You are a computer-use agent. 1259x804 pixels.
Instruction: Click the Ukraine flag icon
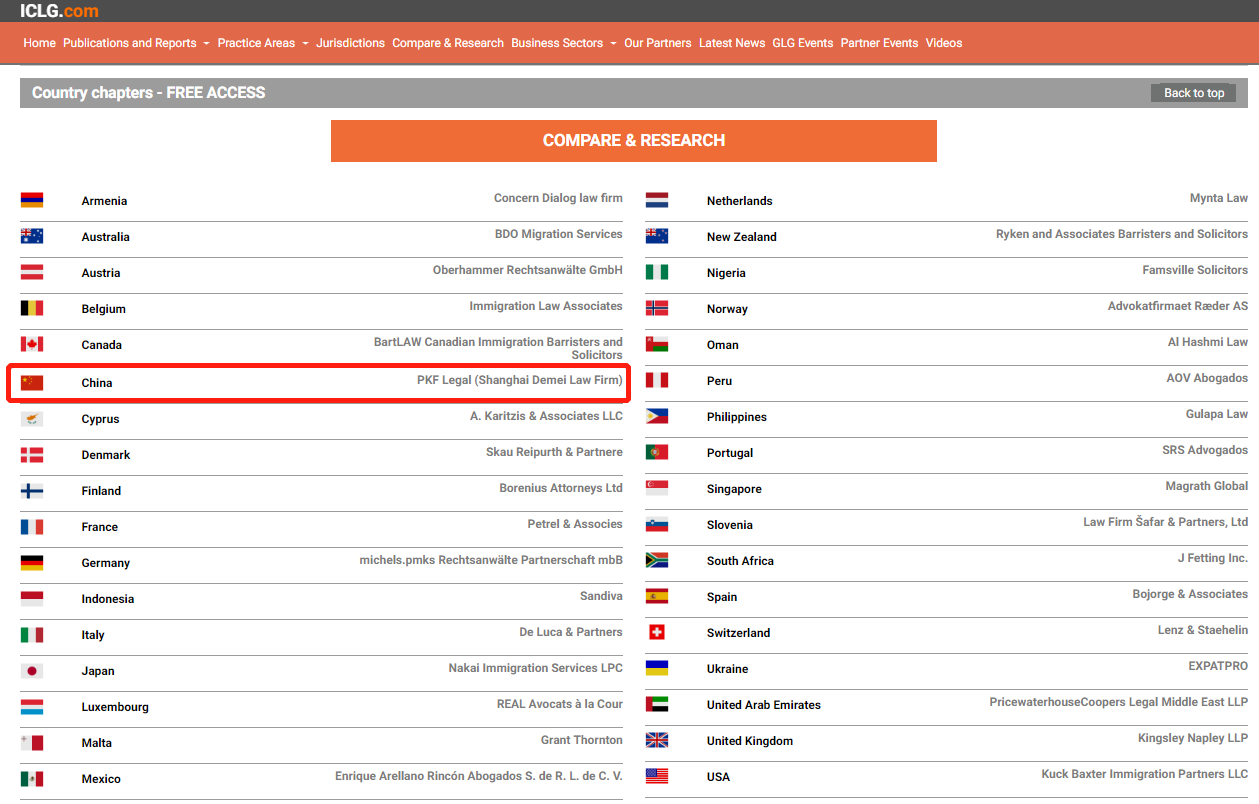coord(657,668)
